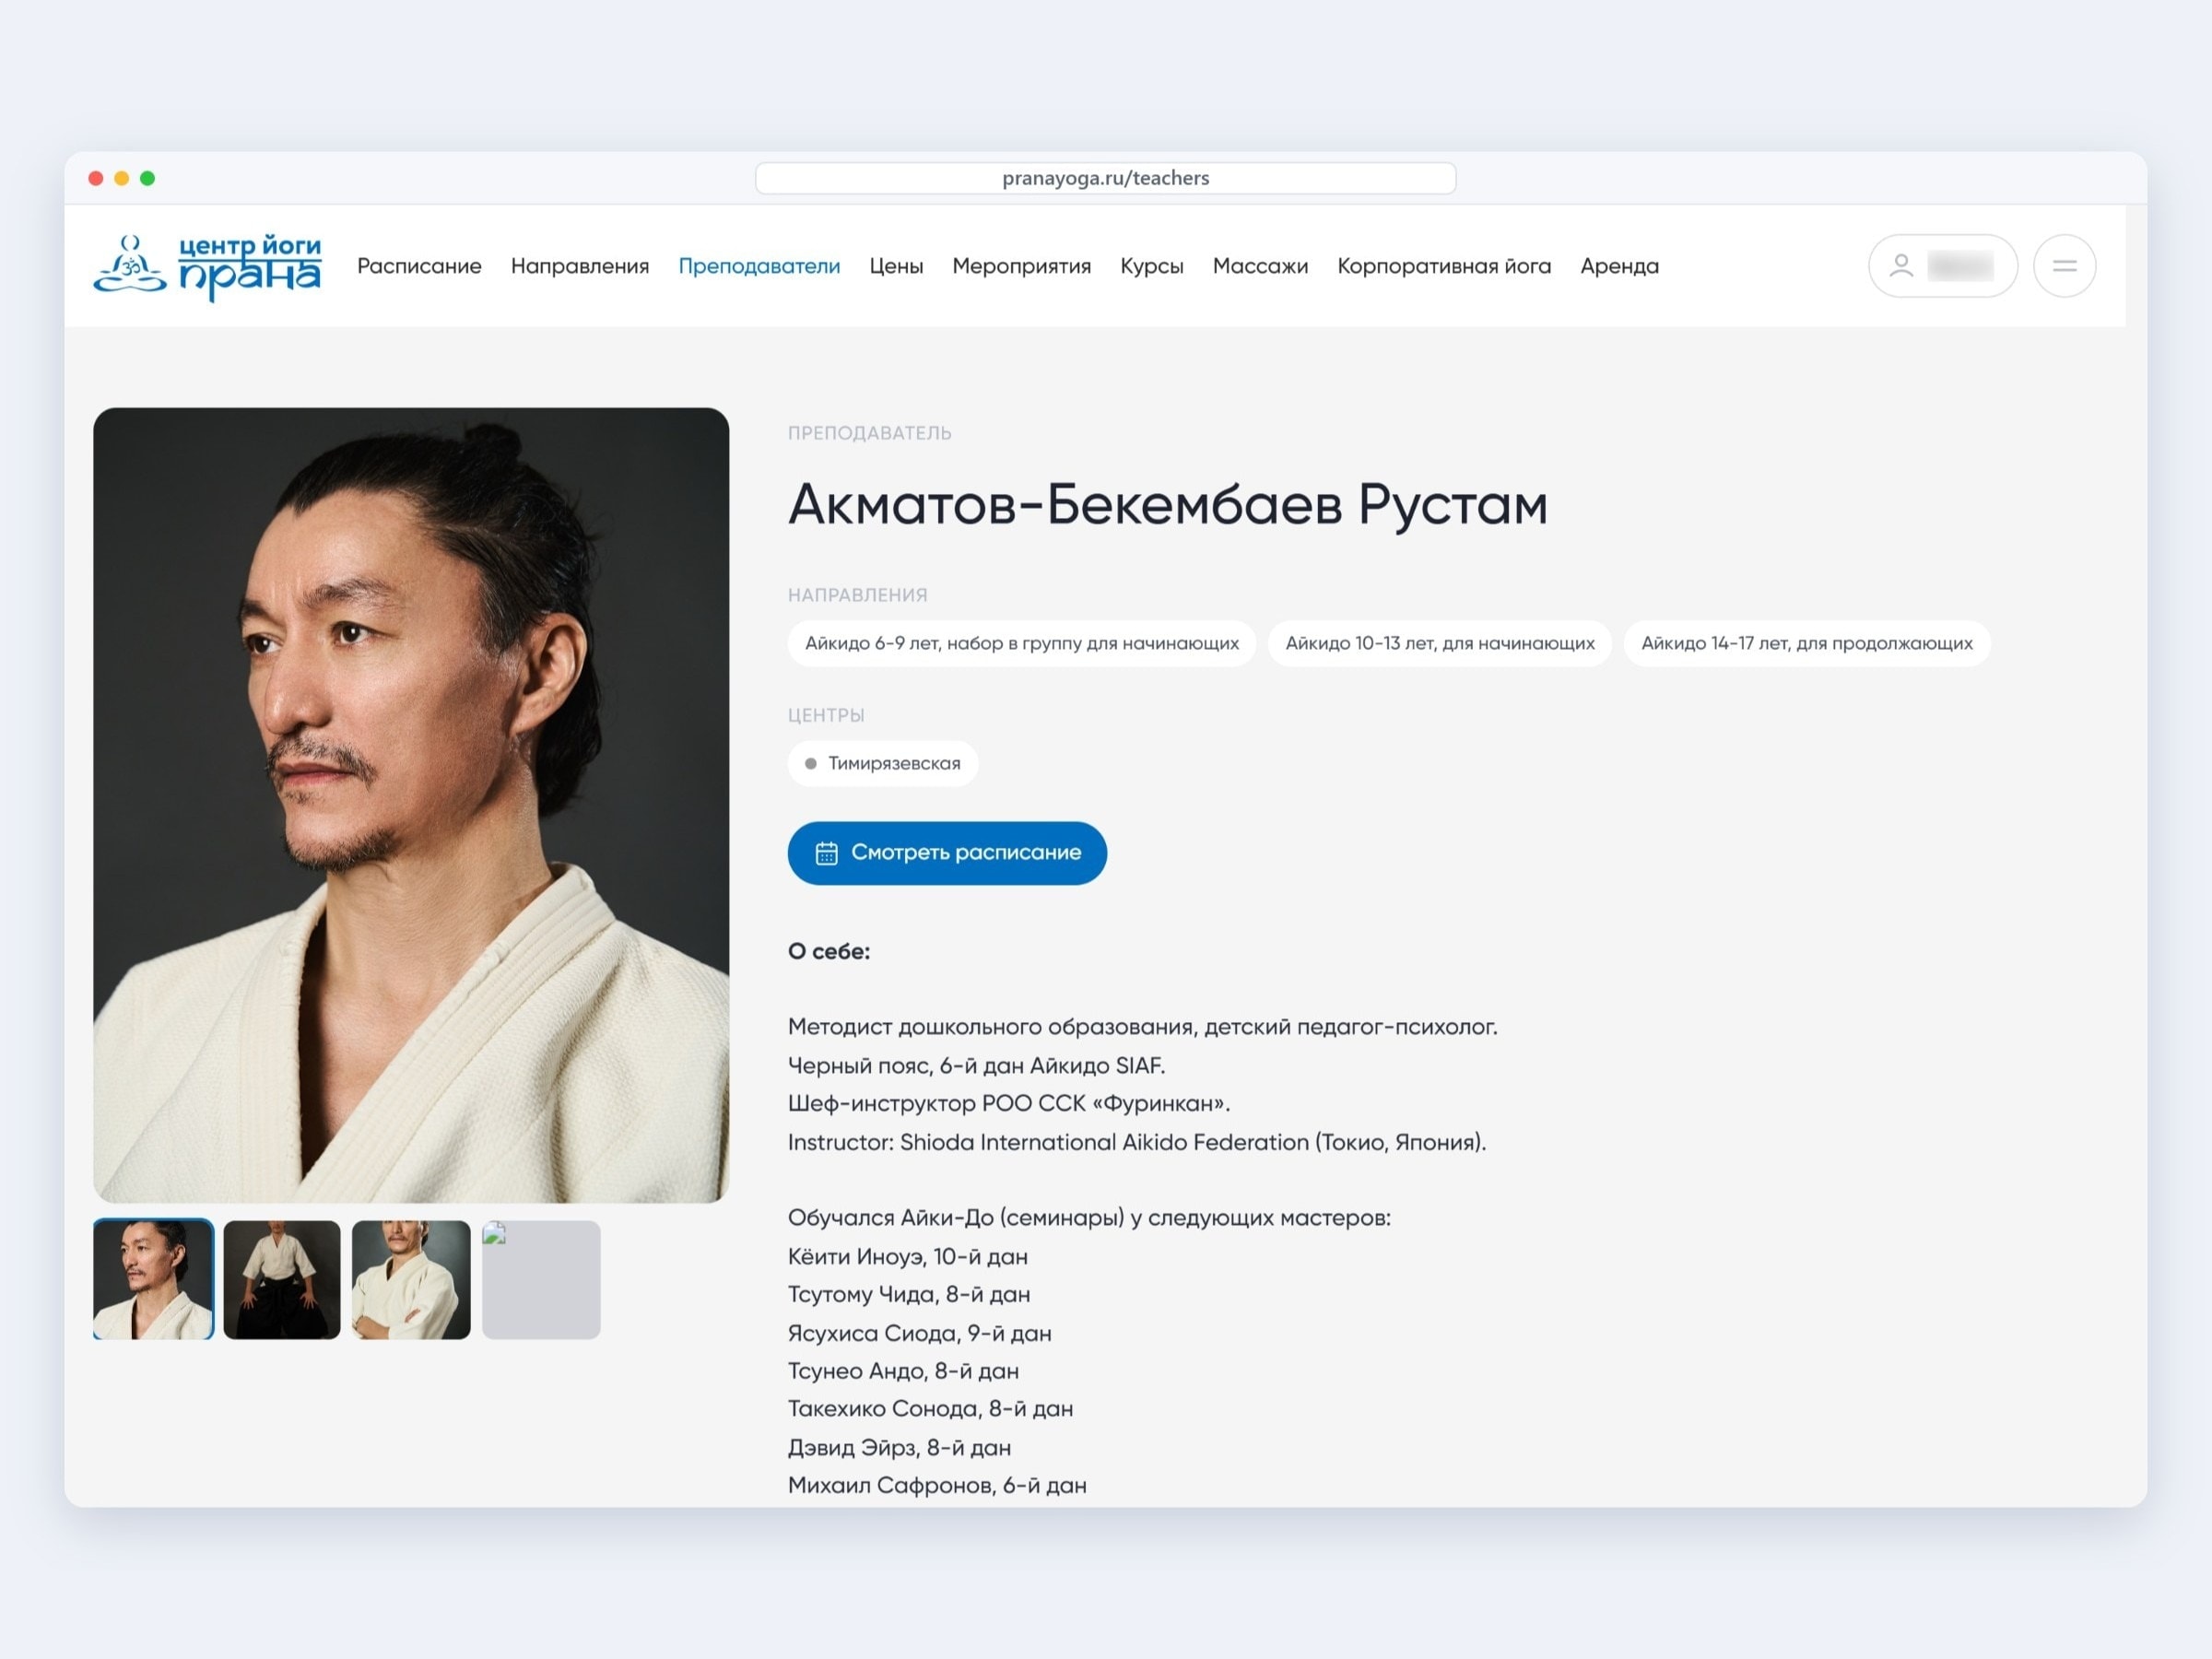Open Корпоративная йога page
2212x1659 pixels.
pyautogui.click(x=1444, y=266)
